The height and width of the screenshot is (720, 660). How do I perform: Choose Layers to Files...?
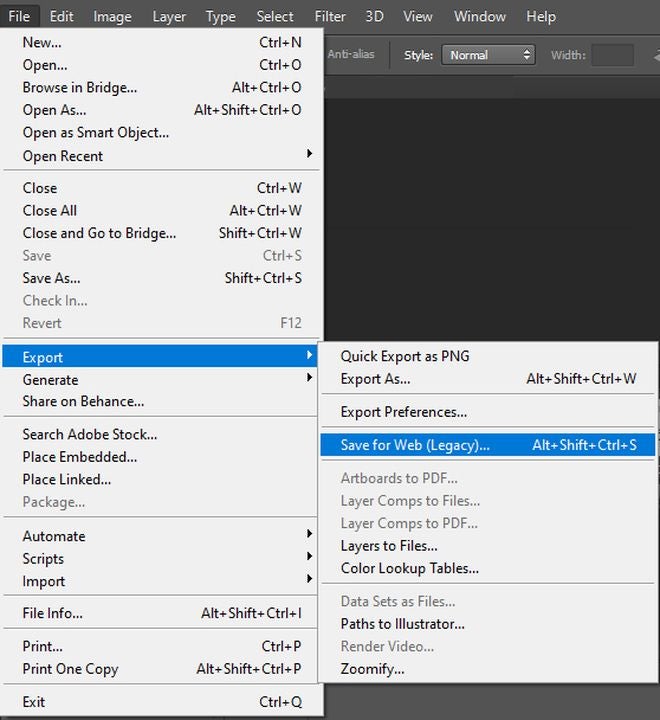[x=488, y=546]
